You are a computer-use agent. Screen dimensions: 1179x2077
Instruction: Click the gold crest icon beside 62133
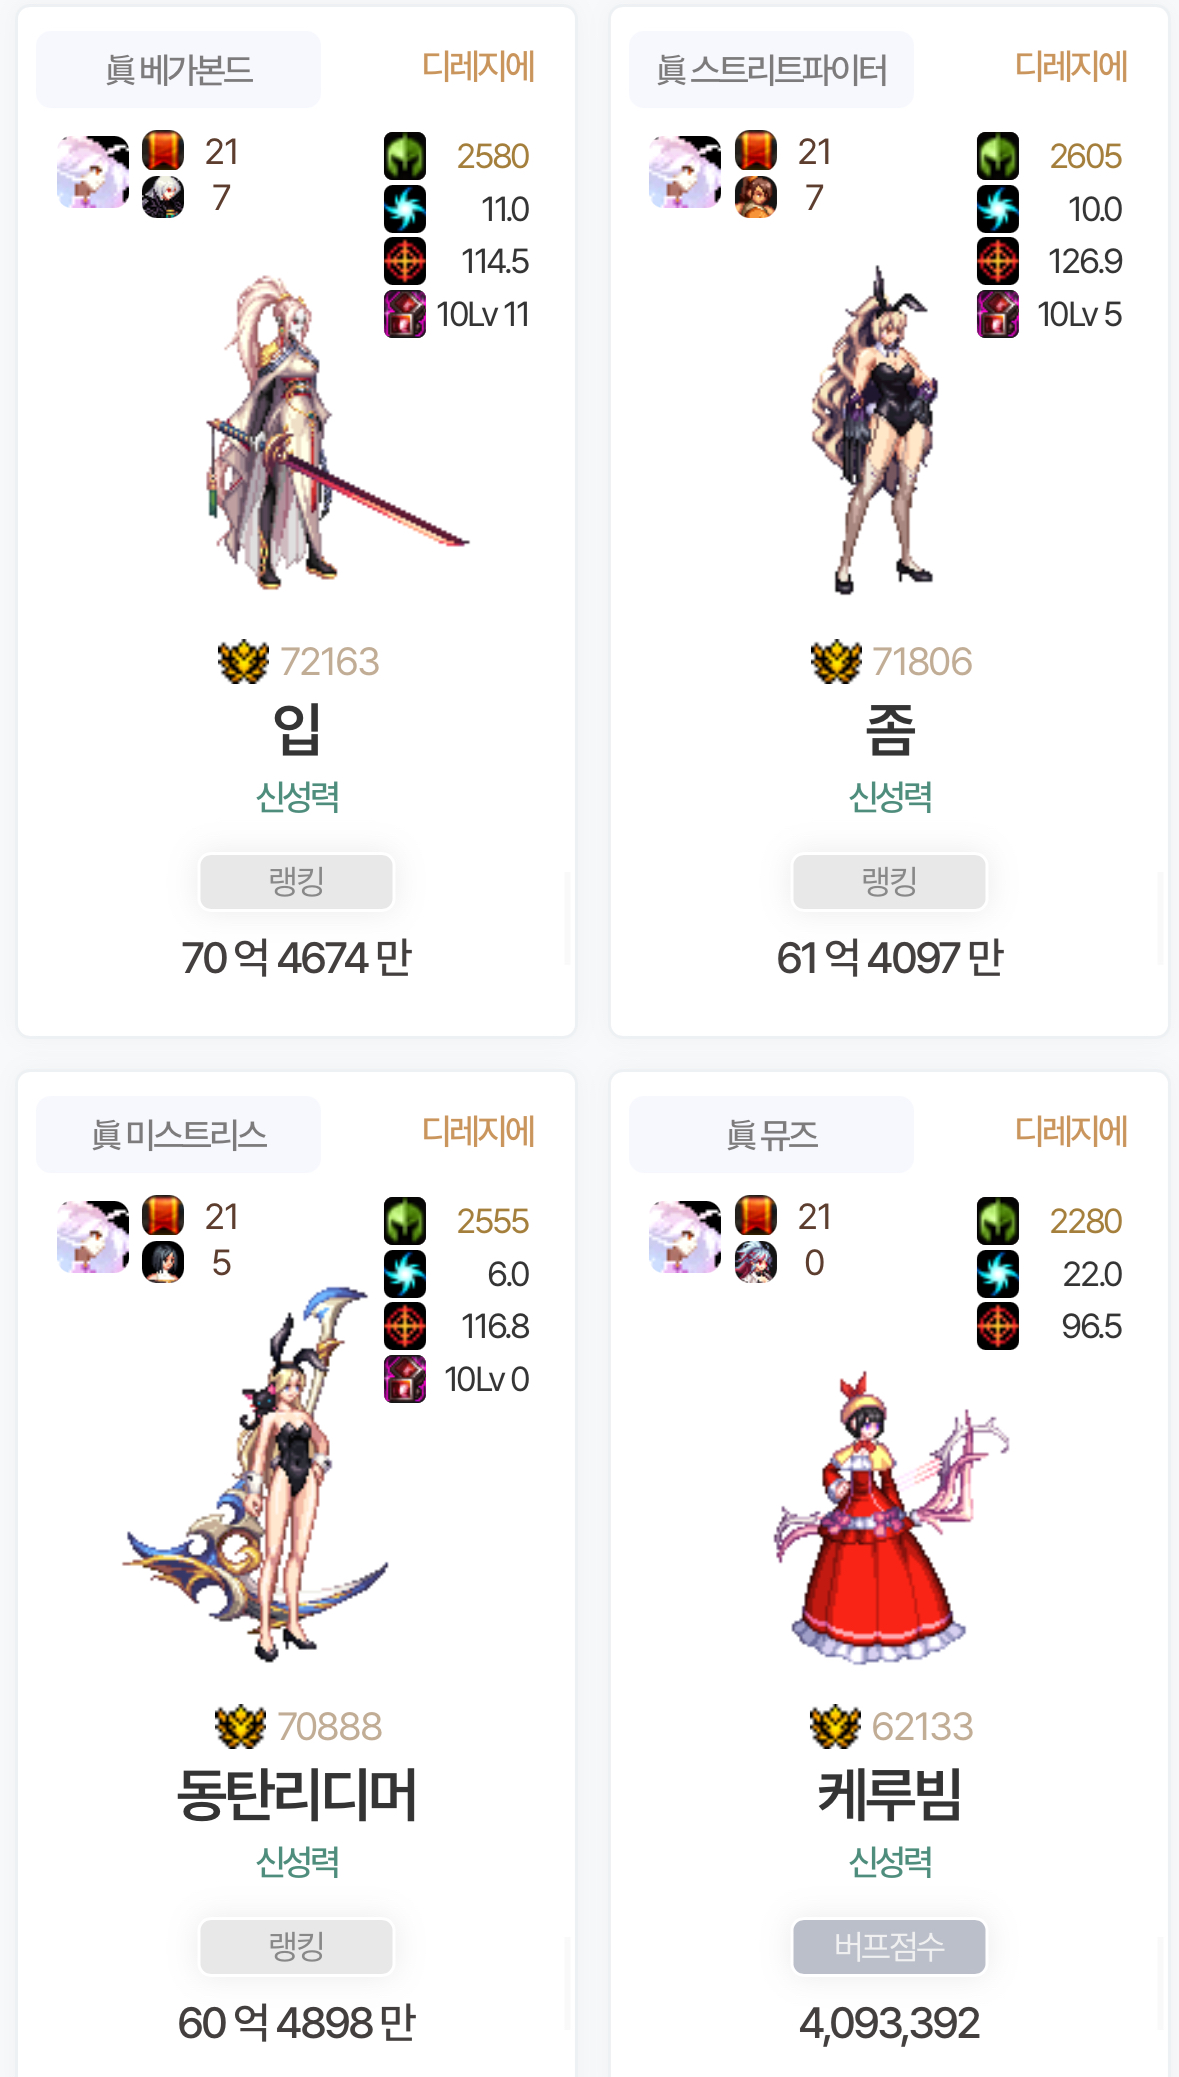[835, 1727]
